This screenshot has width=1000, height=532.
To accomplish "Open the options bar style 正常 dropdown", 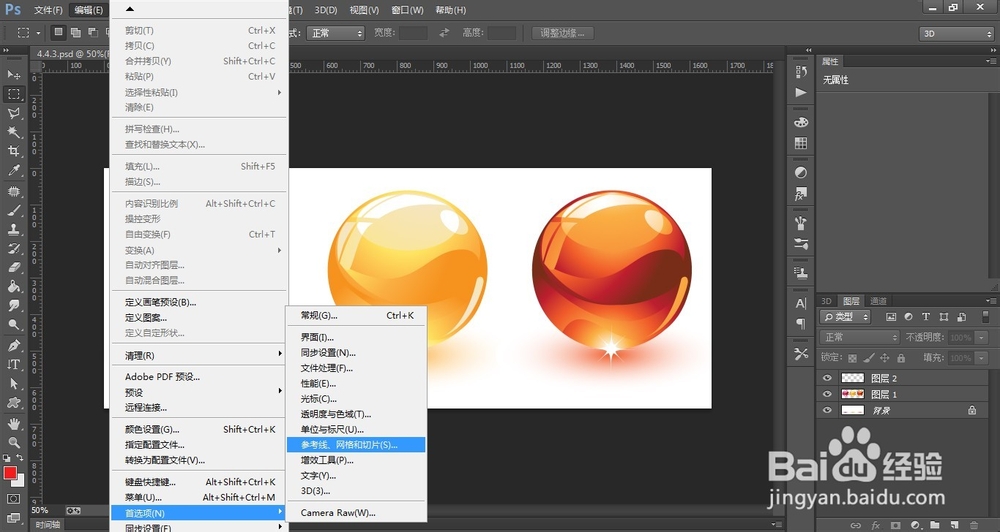I will (335, 33).
